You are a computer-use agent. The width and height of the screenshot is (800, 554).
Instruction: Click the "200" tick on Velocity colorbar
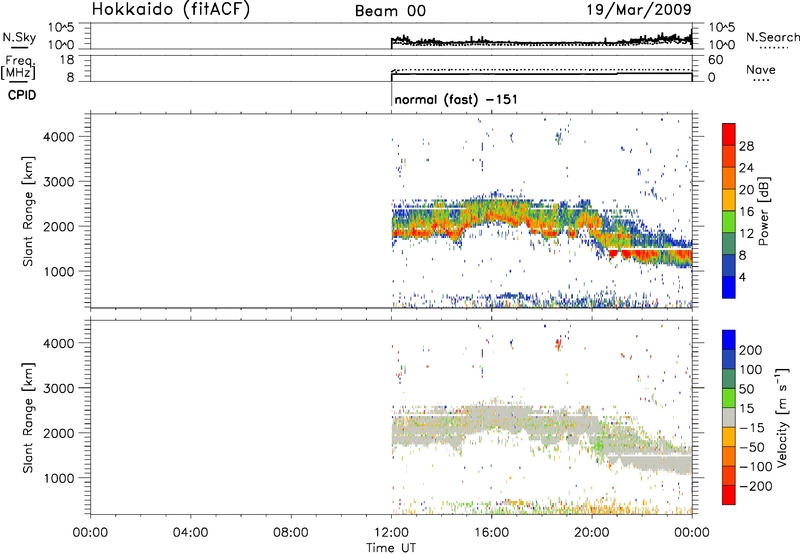751,350
